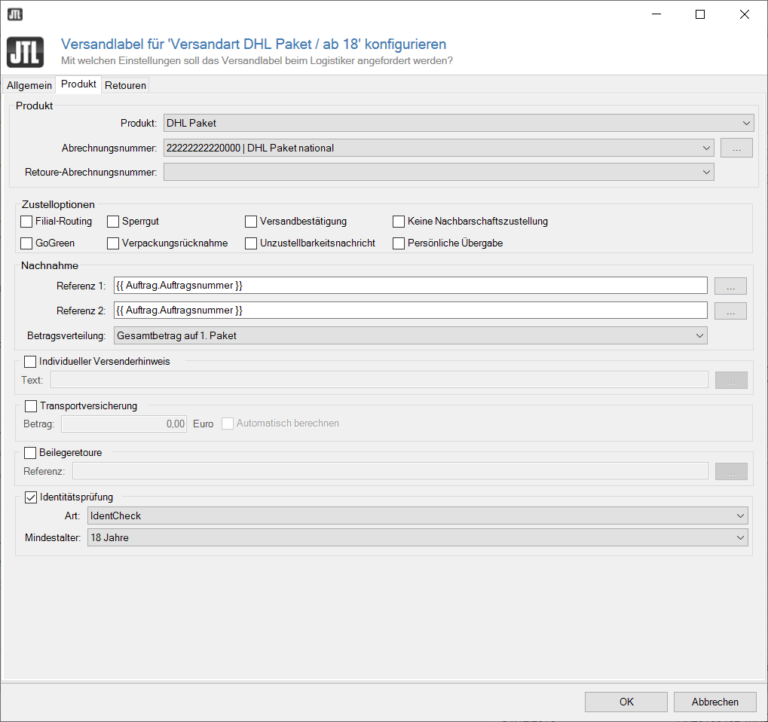Open the Produkt dropdown showing DHL Paket
This screenshot has height=722, width=768.
pyautogui.click(x=457, y=123)
